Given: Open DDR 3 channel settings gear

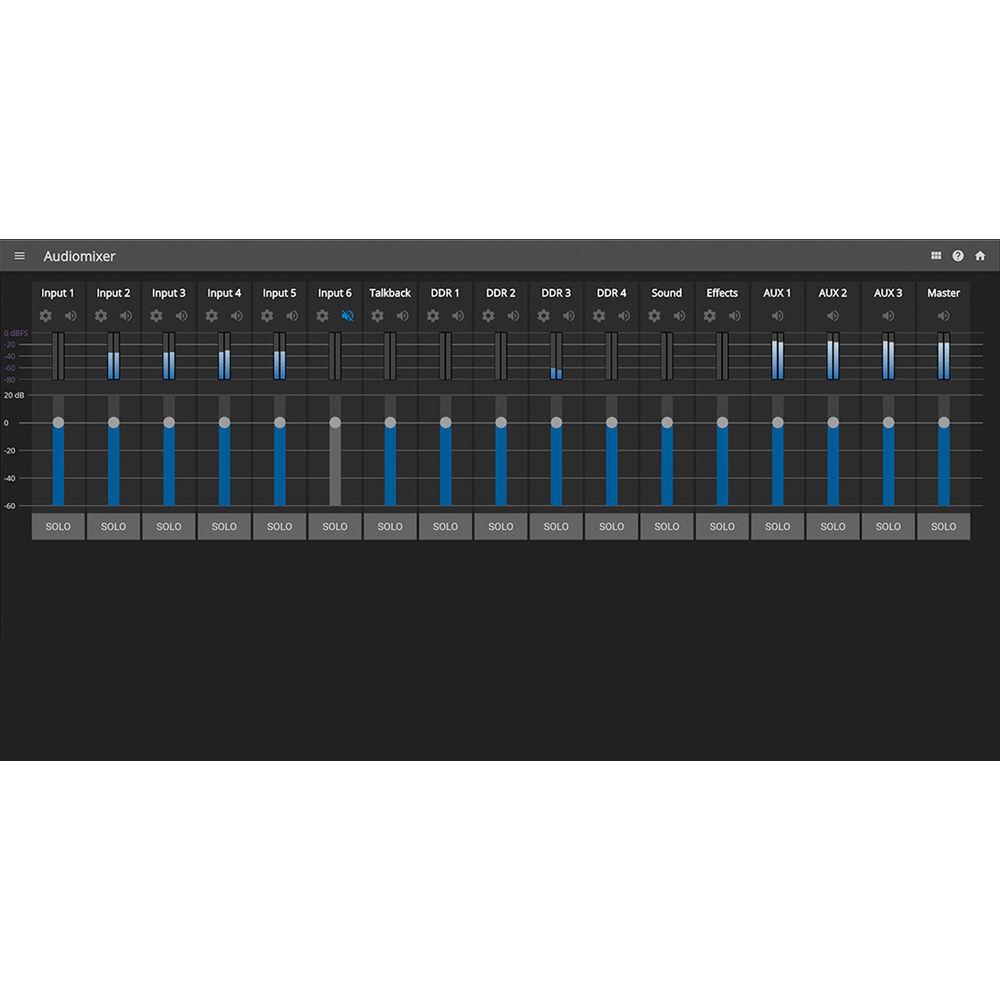Looking at the screenshot, I should (x=543, y=315).
